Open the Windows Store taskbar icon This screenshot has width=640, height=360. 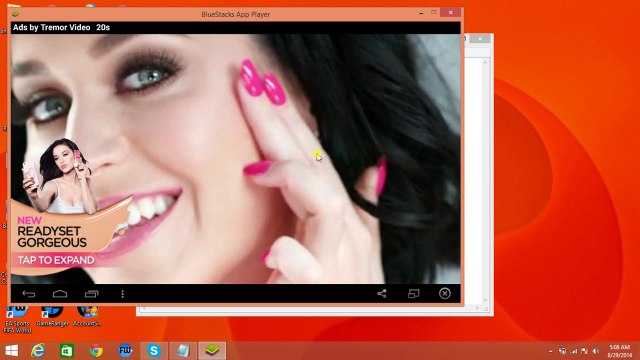(x=67, y=351)
